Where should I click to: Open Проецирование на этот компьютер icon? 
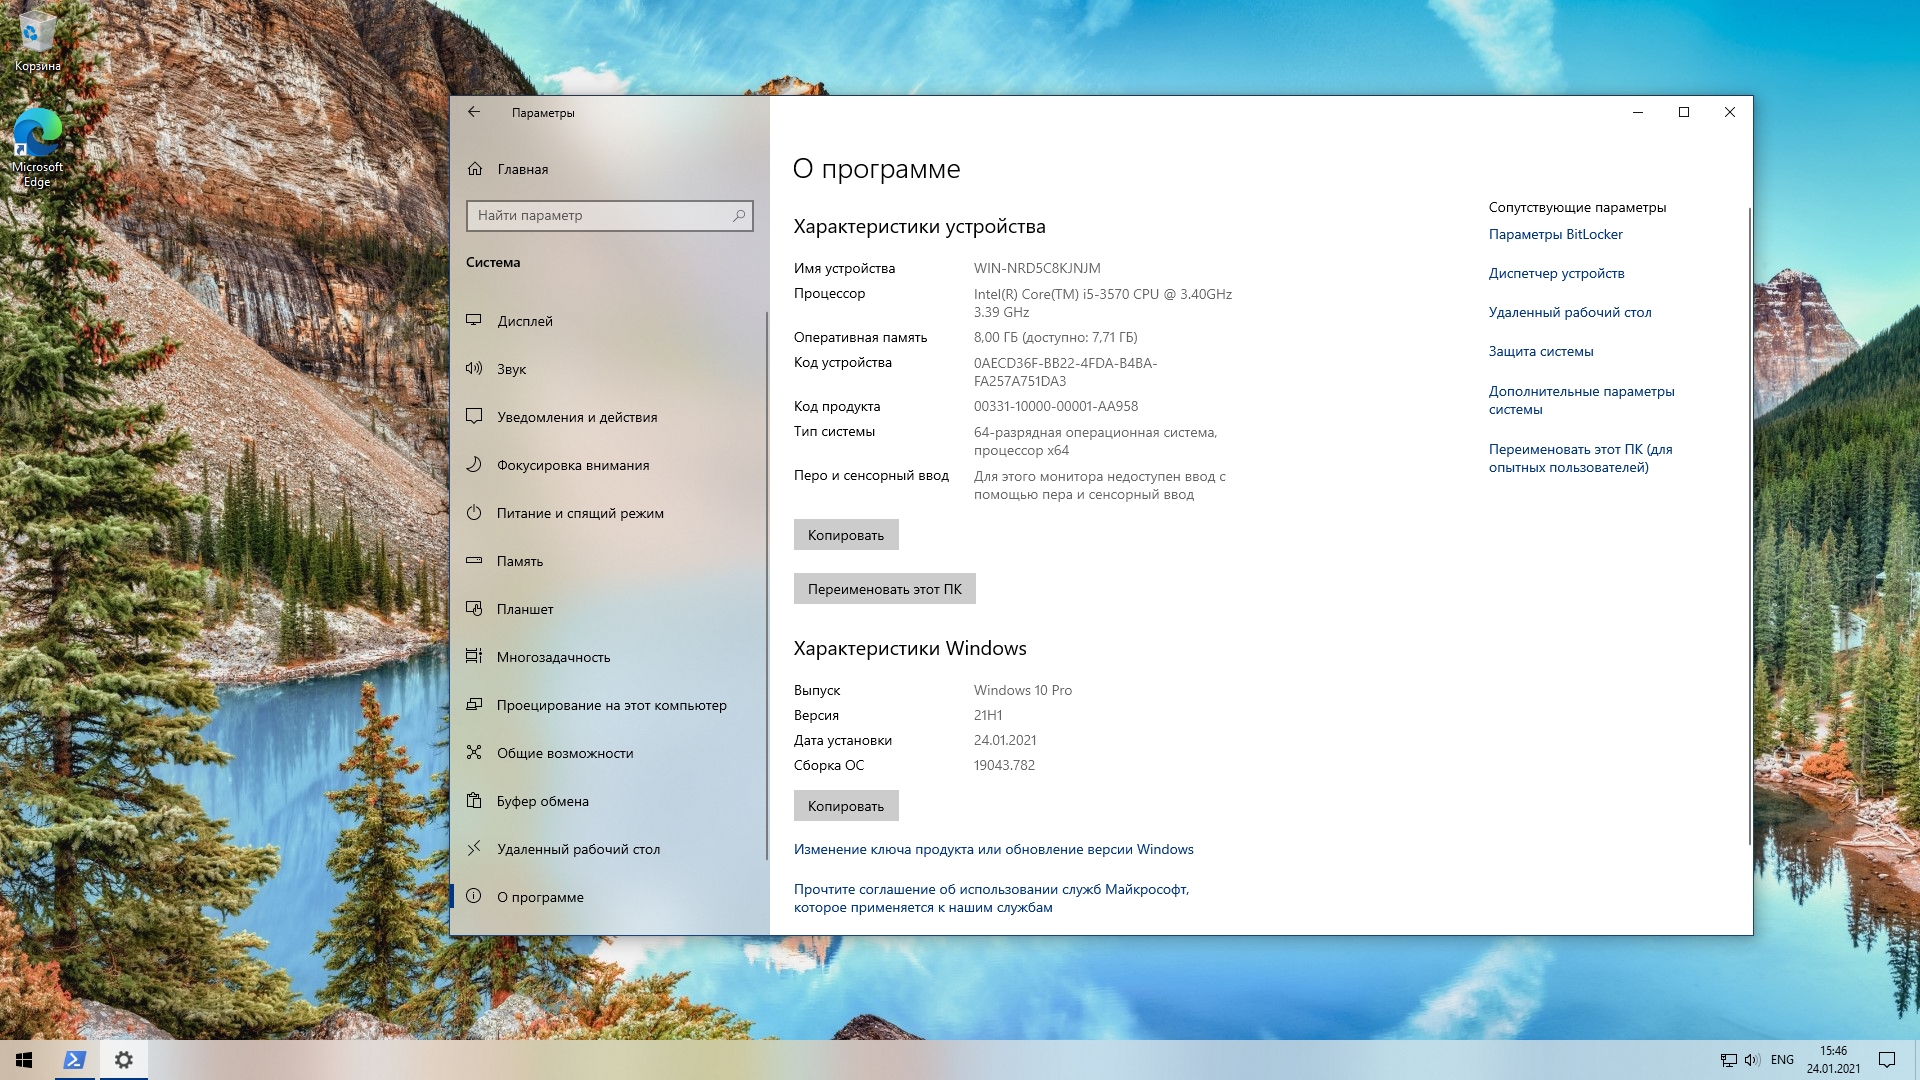(474, 704)
